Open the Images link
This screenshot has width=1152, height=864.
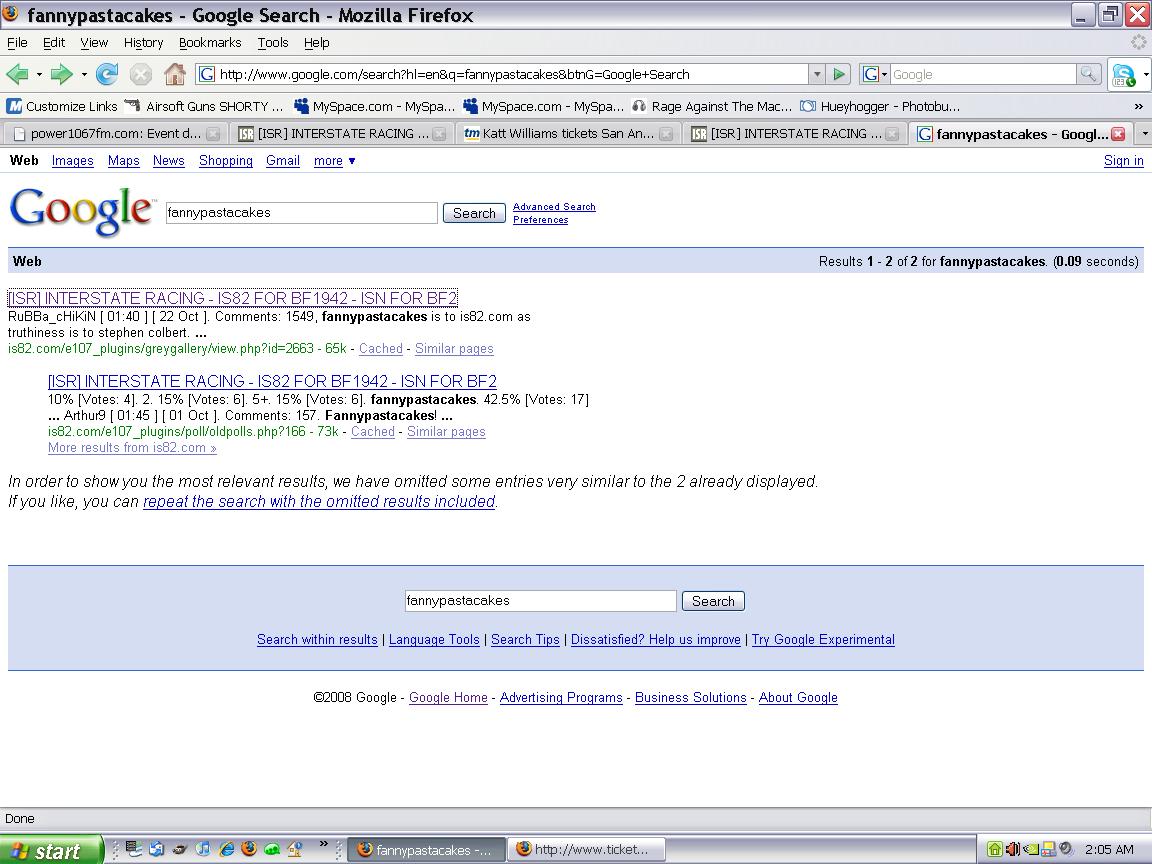pos(73,161)
